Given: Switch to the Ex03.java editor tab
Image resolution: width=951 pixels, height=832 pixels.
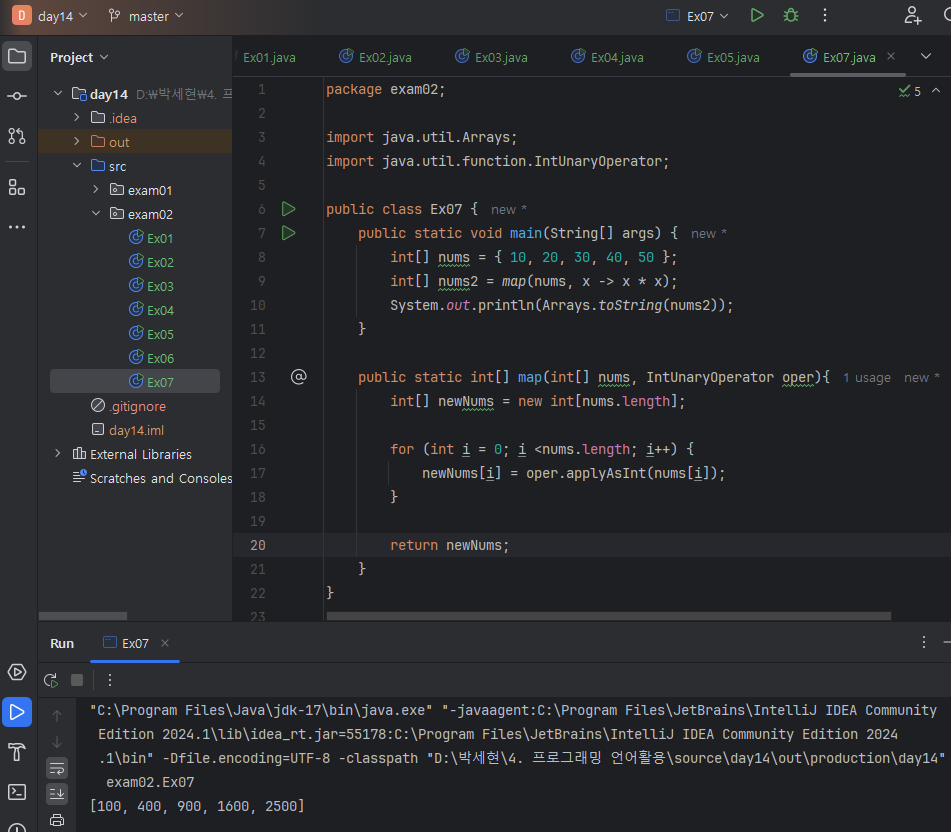Looking at the screenshot, I should point(491,57).
